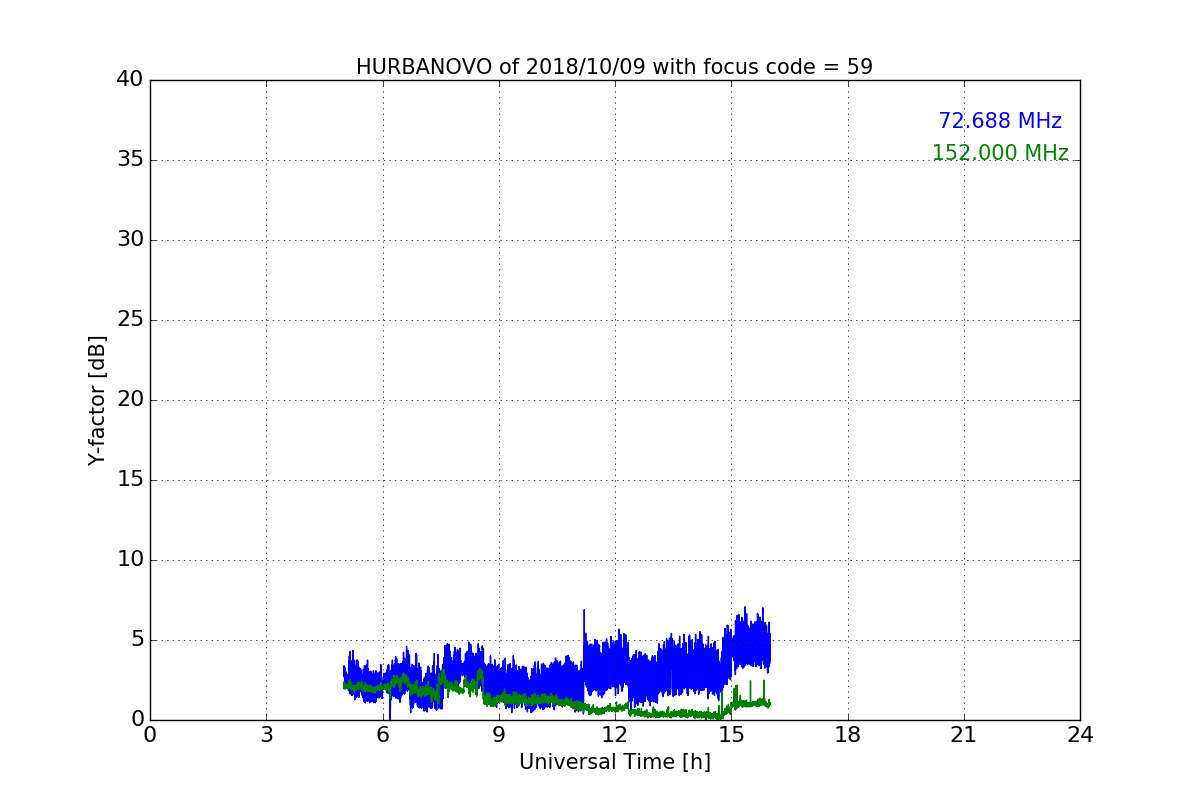
Task: Click x-axis tick label 24
Action: [1080, 735]
